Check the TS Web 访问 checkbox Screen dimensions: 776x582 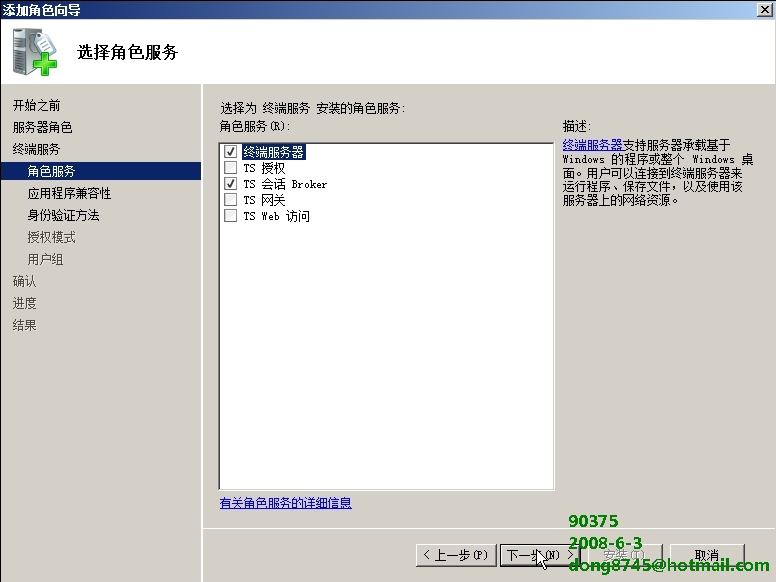pyautogui.click(x=230, y=216)
